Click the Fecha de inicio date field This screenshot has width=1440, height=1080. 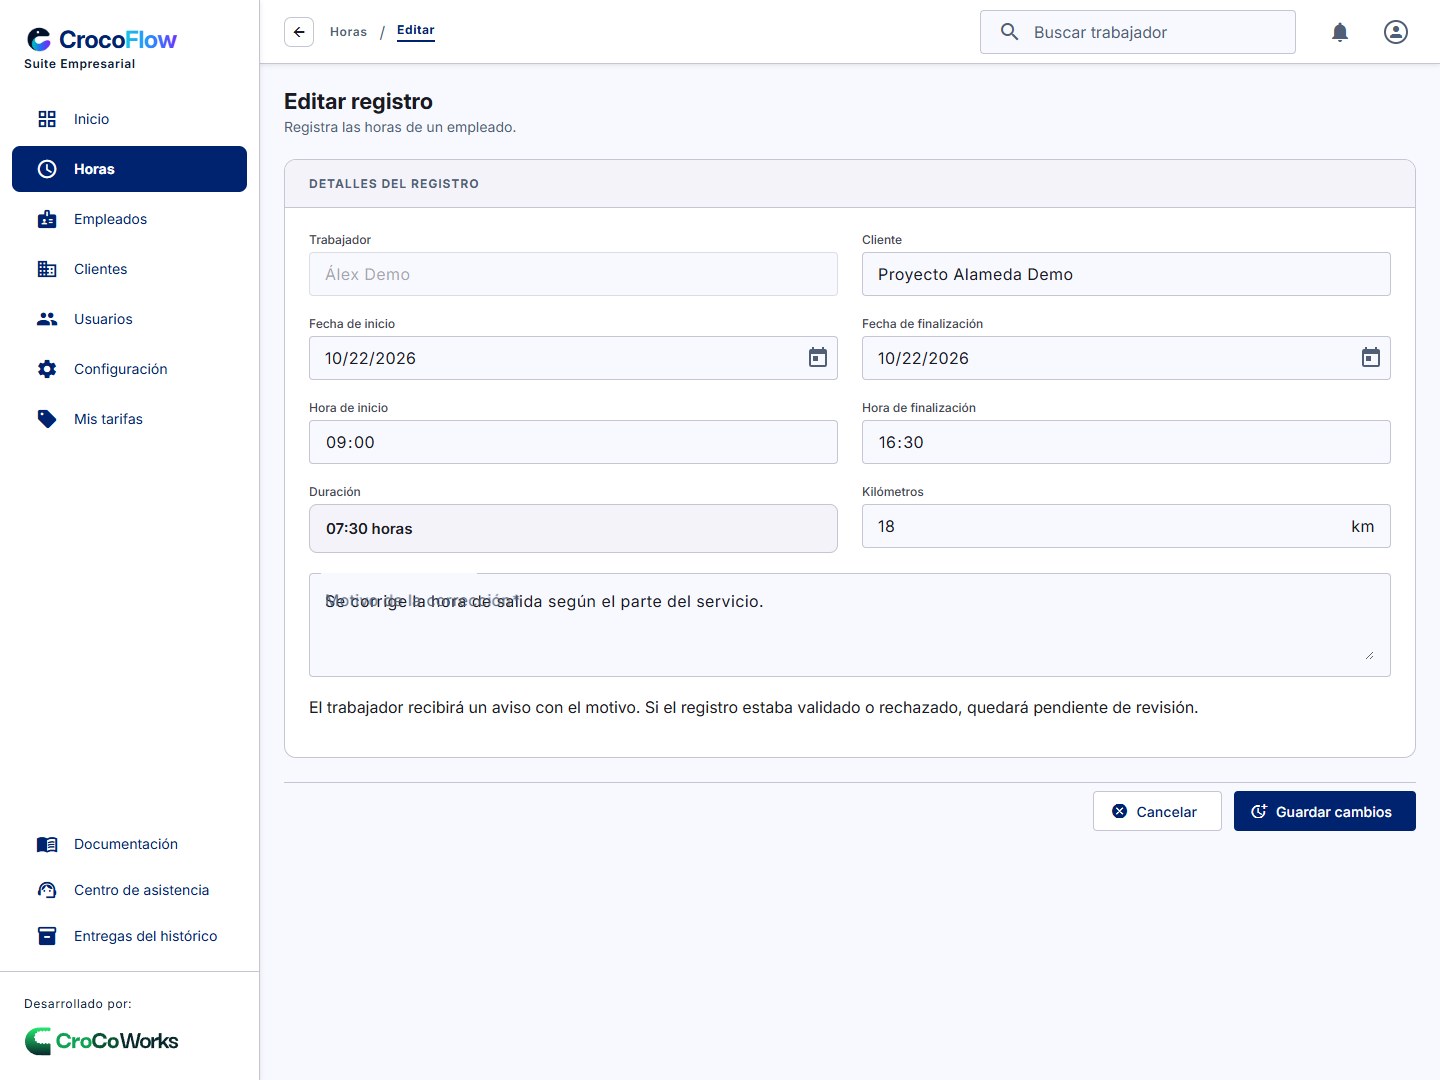tap(573, 358)
